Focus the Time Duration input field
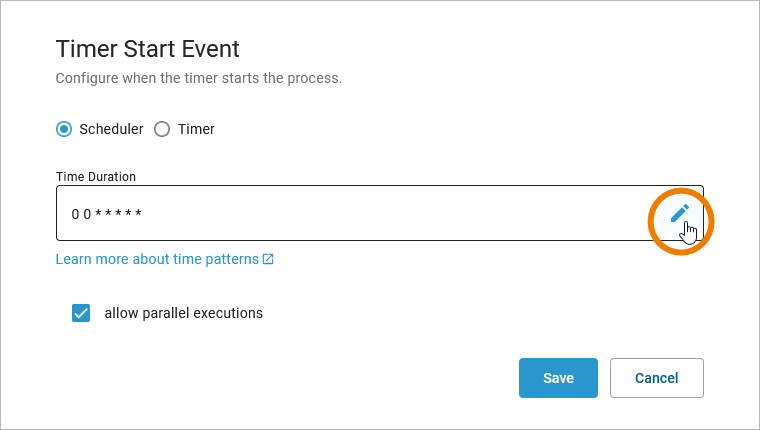The height and width of the screenshot is (430, 760). tap(350, 213)
